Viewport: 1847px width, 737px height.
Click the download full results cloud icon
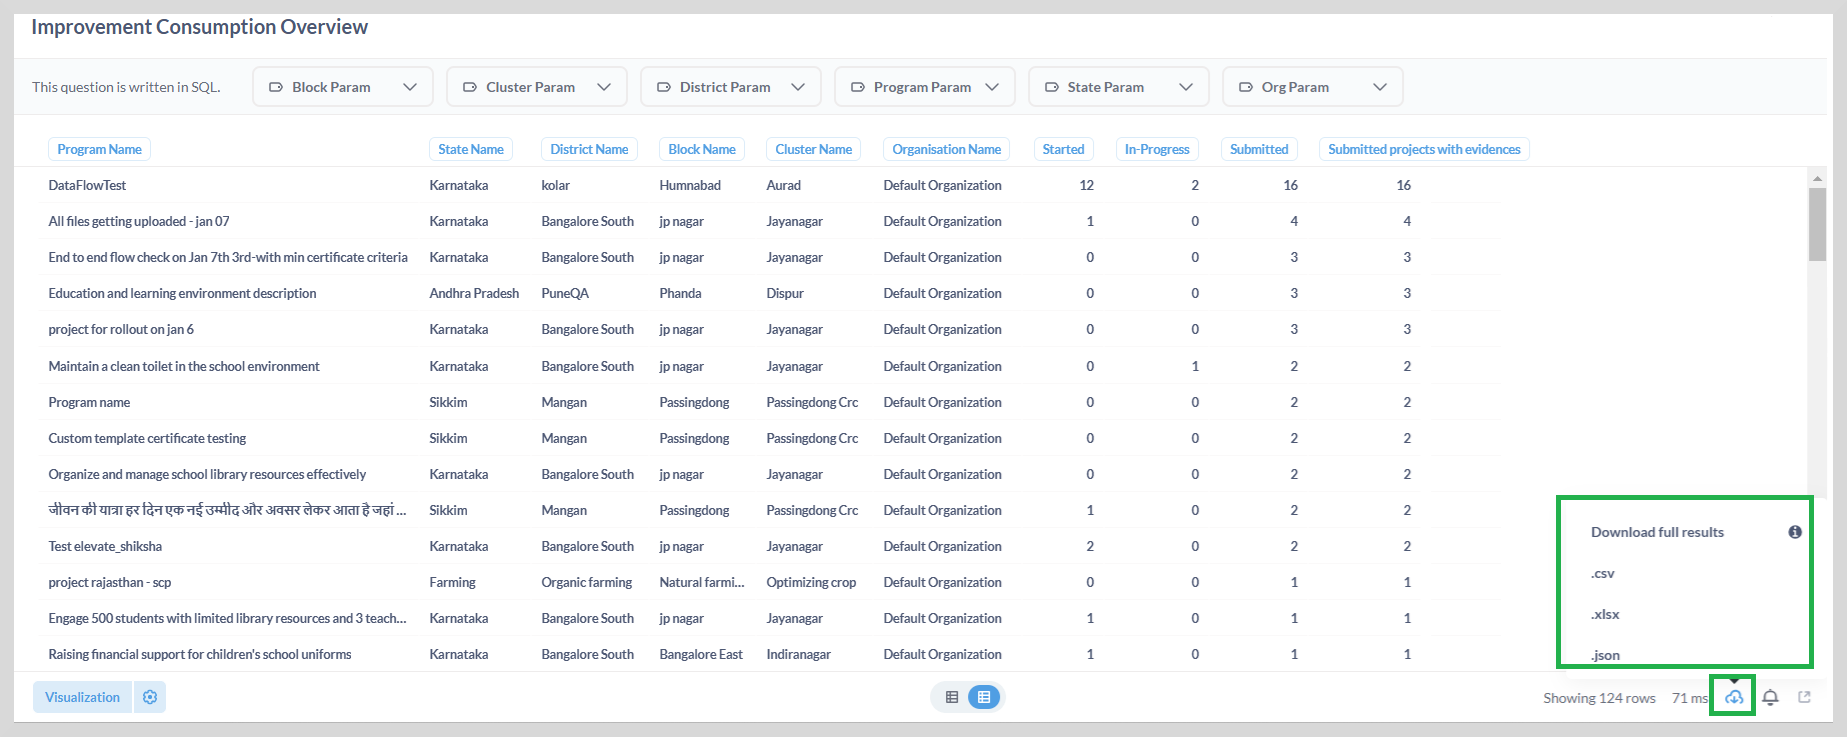pos(1733,697)
